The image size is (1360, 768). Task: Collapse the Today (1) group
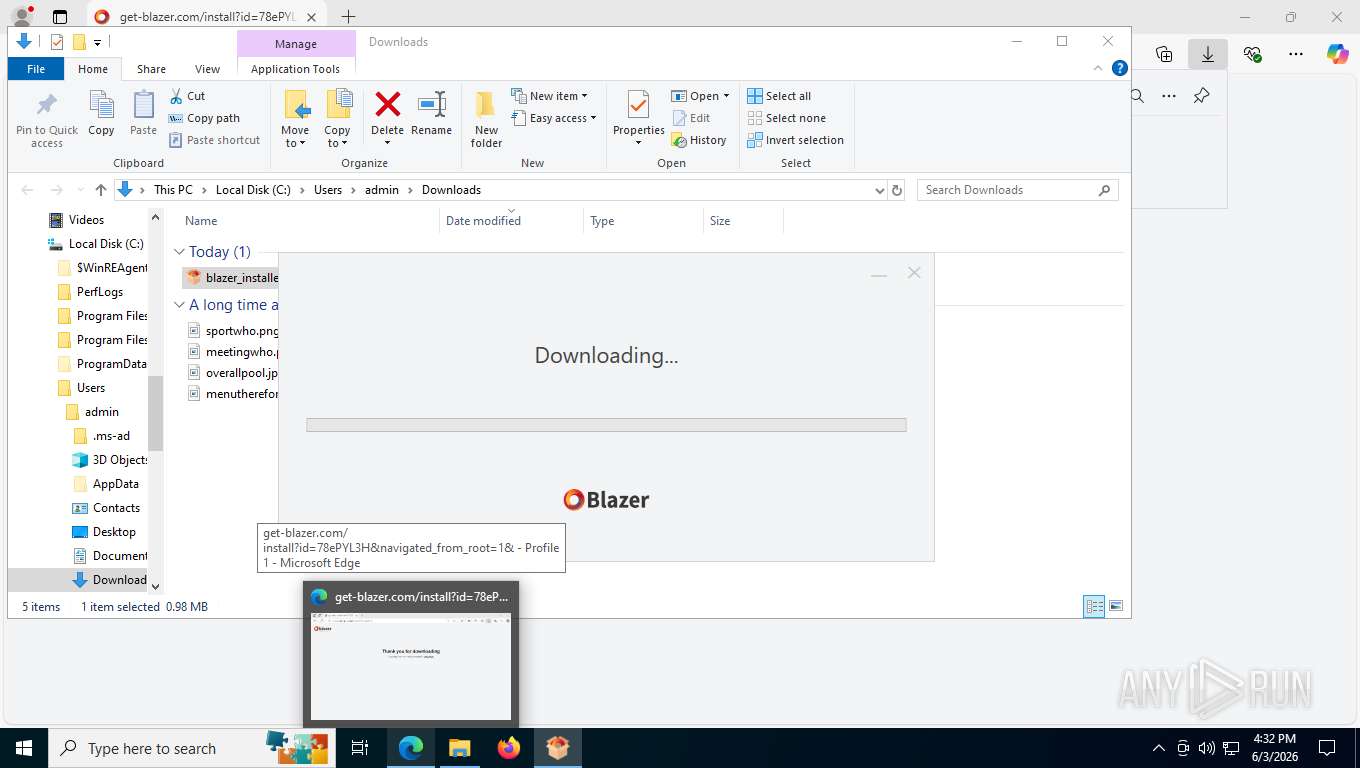tap(179, 252)
